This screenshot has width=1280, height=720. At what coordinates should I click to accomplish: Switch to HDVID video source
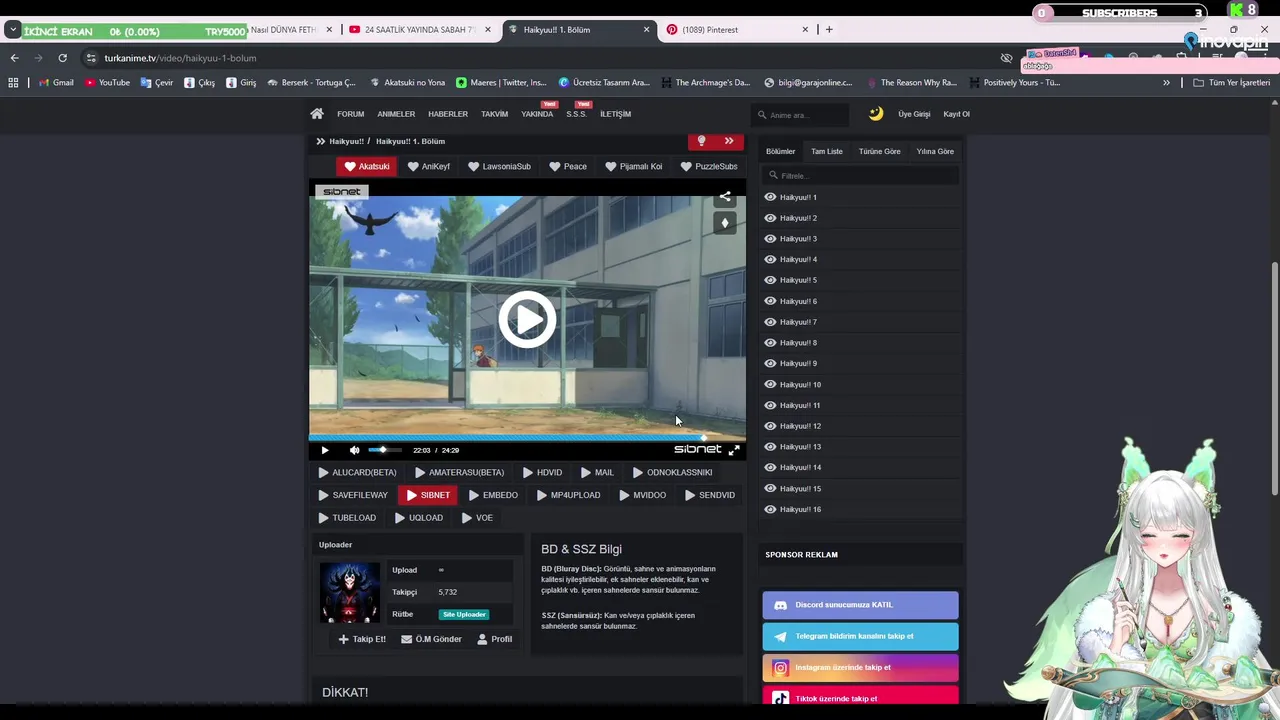(x=541, y=472)
